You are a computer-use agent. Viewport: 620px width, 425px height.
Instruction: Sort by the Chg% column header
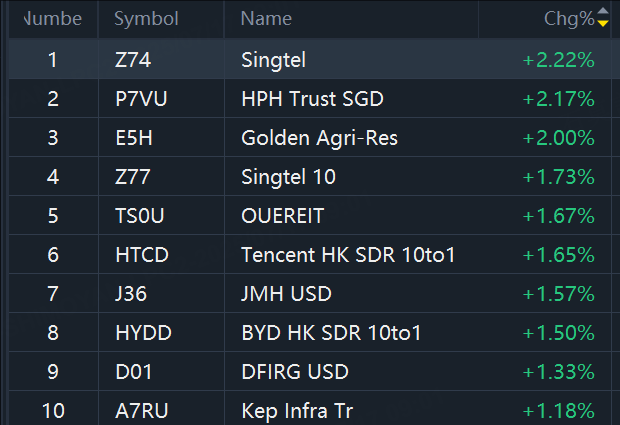click(568, 19)
